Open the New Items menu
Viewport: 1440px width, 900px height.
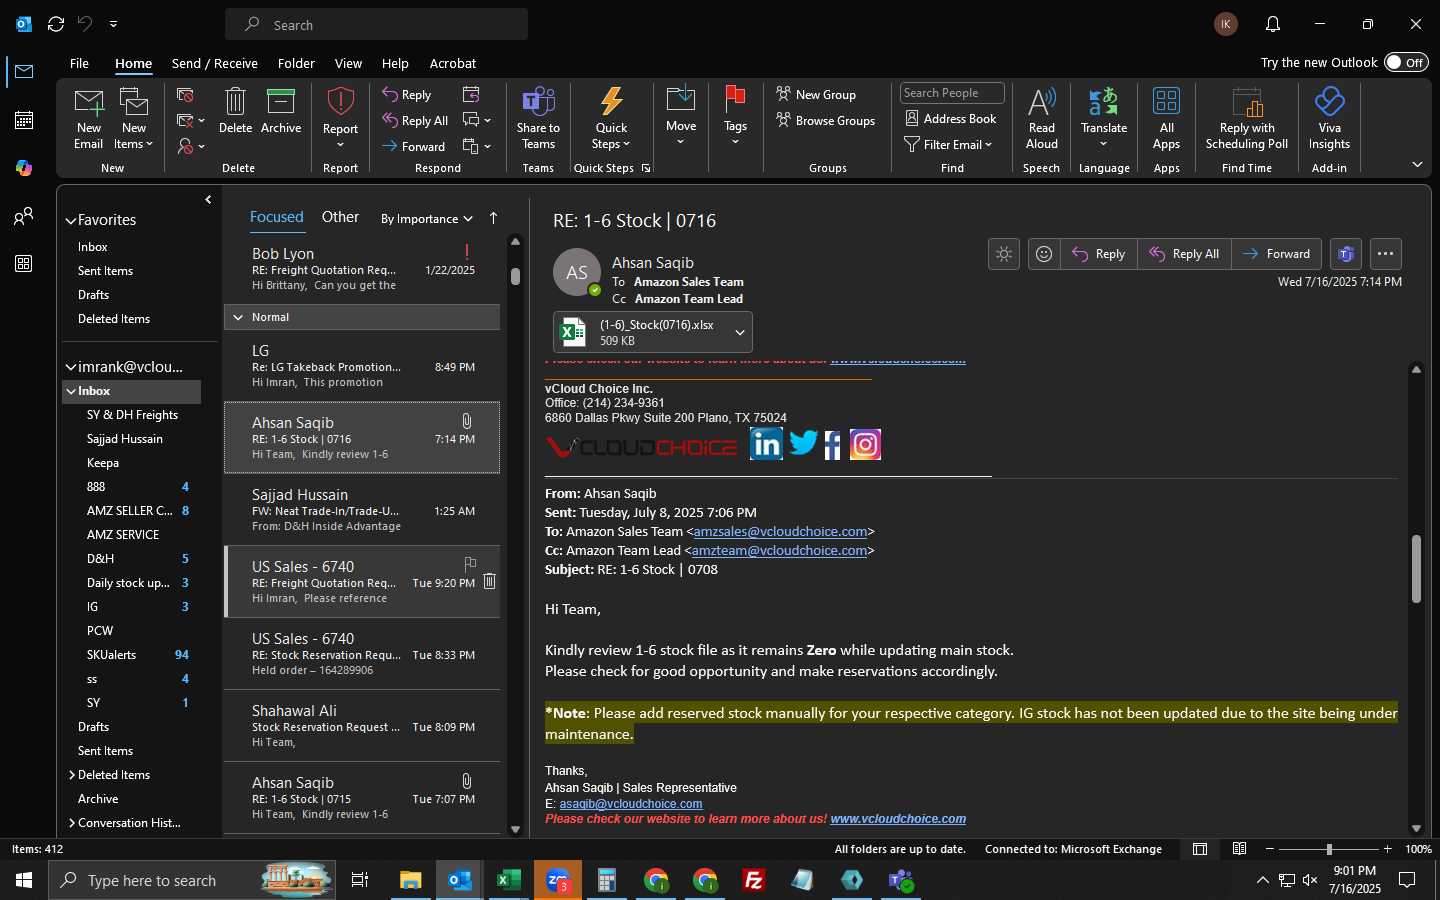pos(134,118)
